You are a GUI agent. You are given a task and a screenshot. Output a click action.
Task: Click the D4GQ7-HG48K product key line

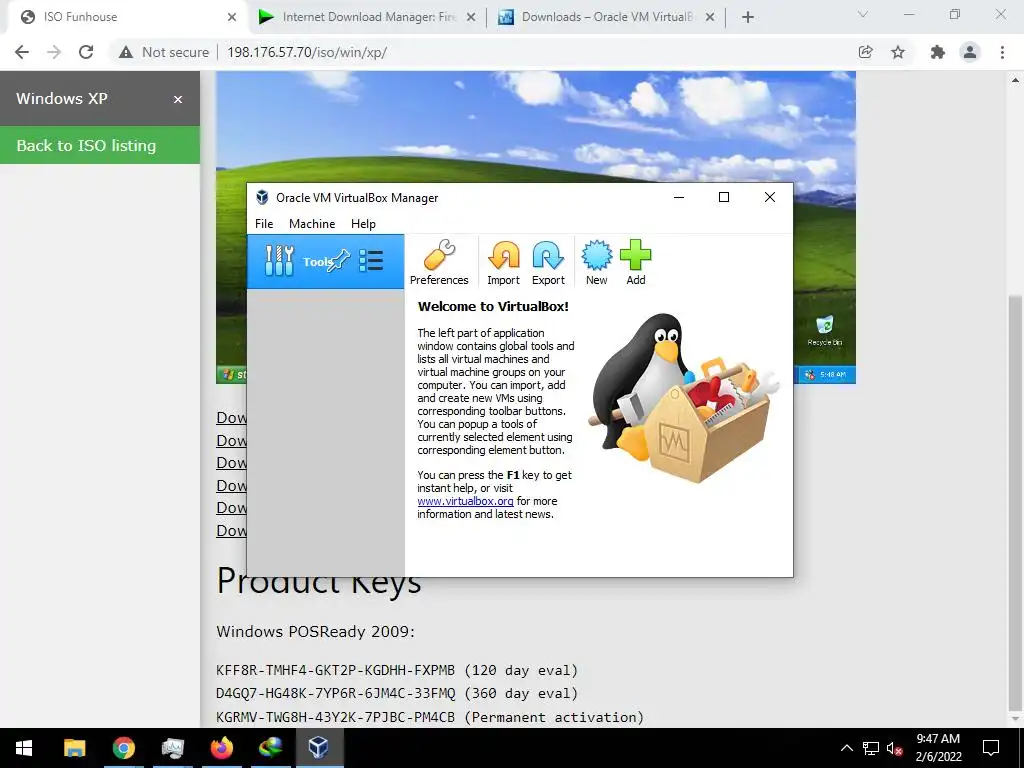pyautogui.click(x=397, y=694)
